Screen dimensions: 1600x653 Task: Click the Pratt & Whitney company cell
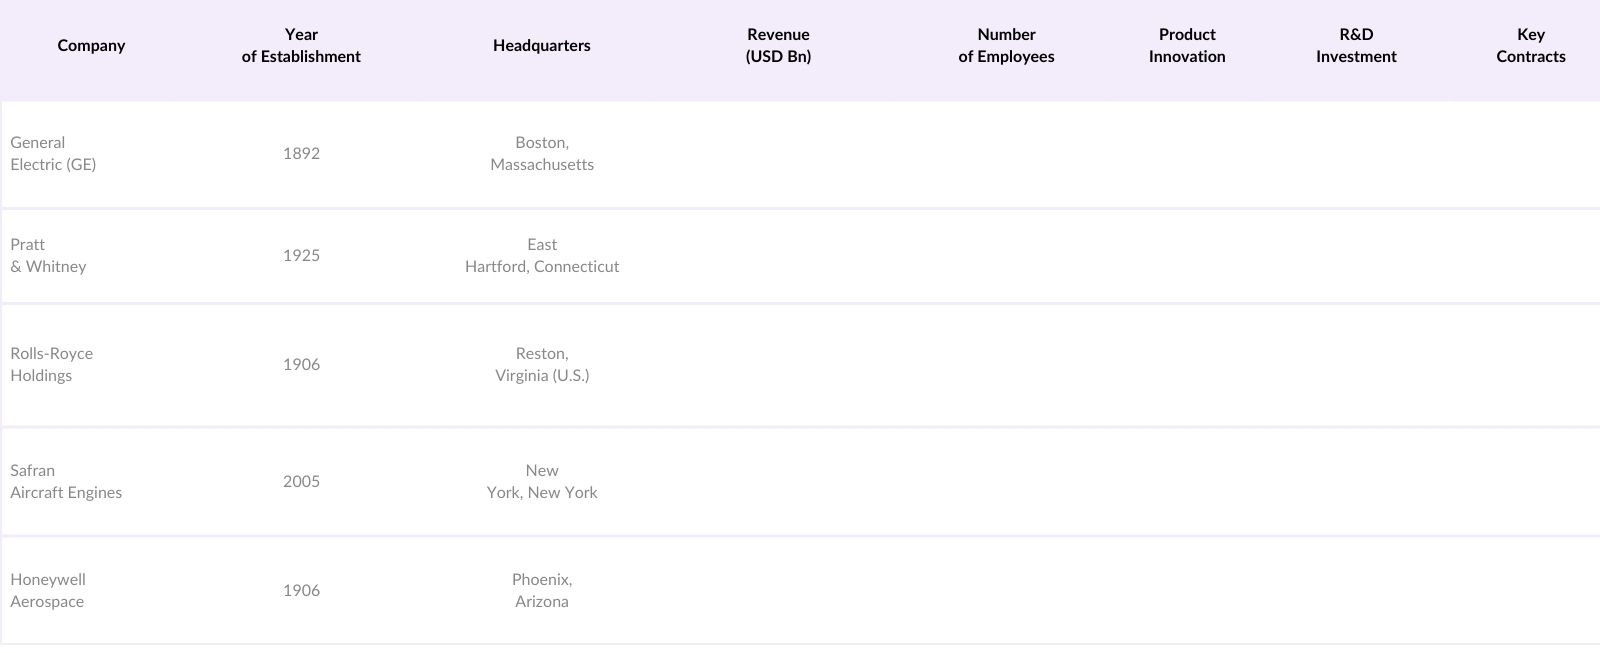click(48, 256)
